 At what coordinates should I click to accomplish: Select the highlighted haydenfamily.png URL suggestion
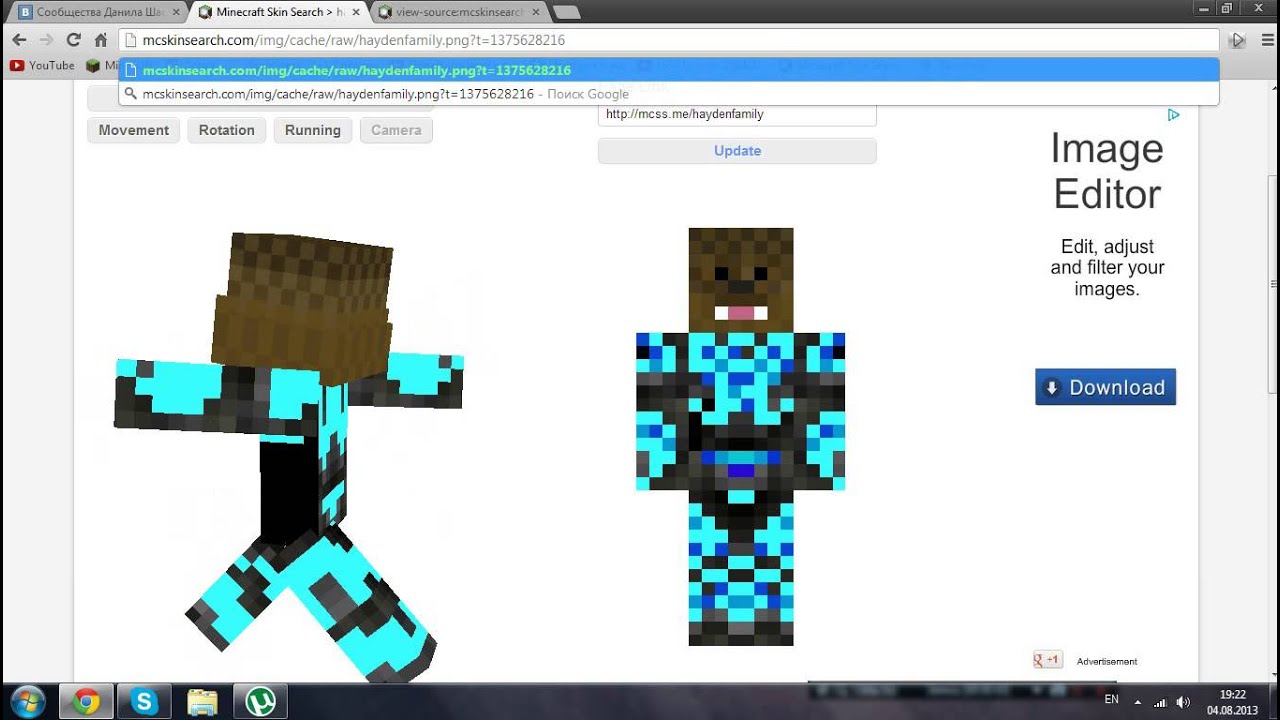(668, 70)
